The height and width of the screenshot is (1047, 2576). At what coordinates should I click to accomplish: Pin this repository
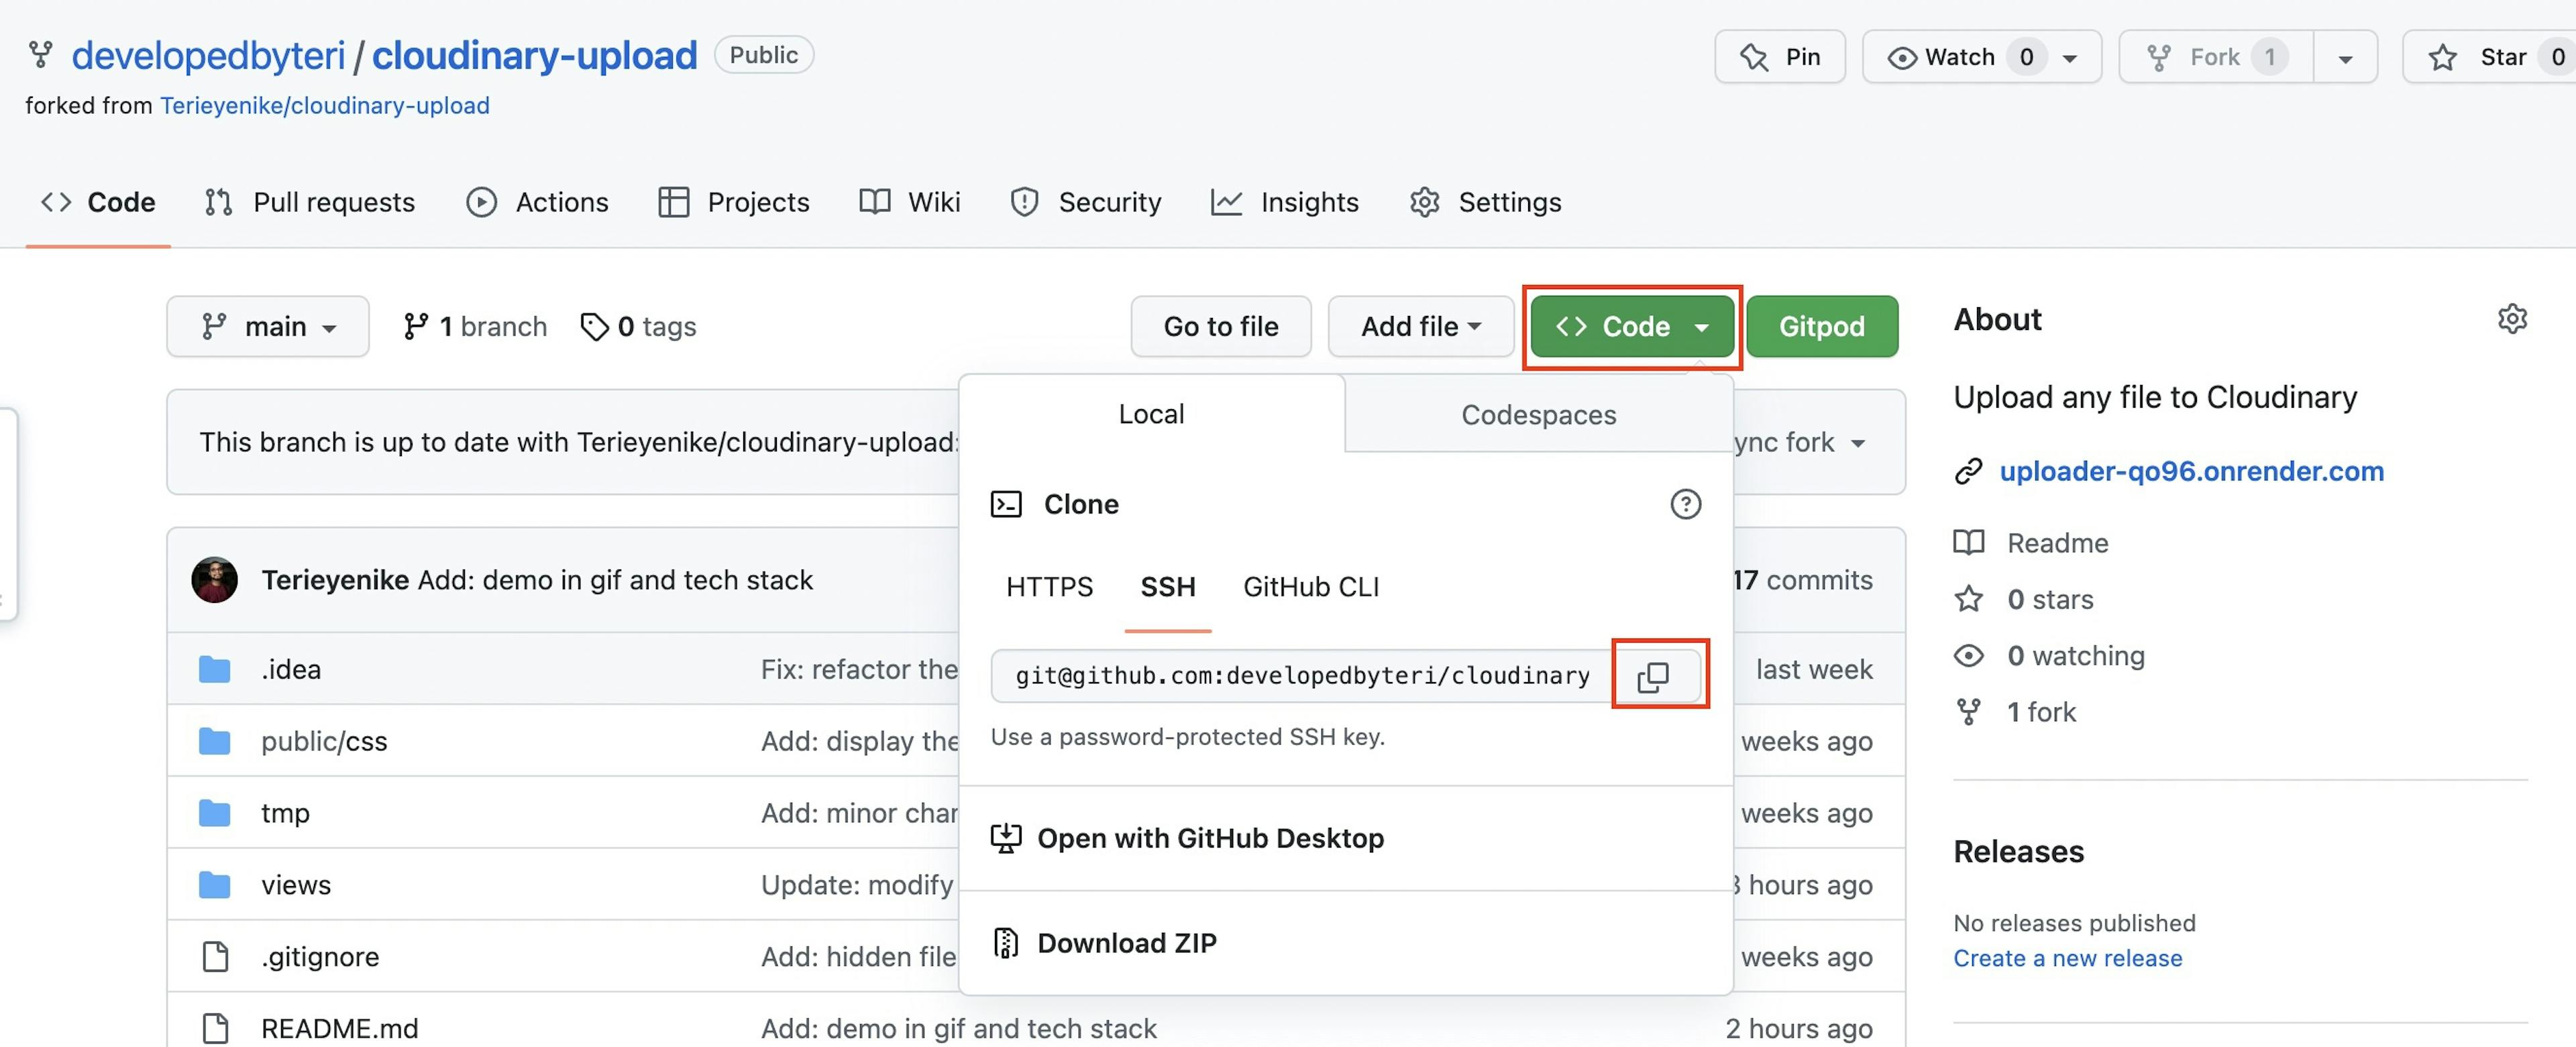(1779, 57)
